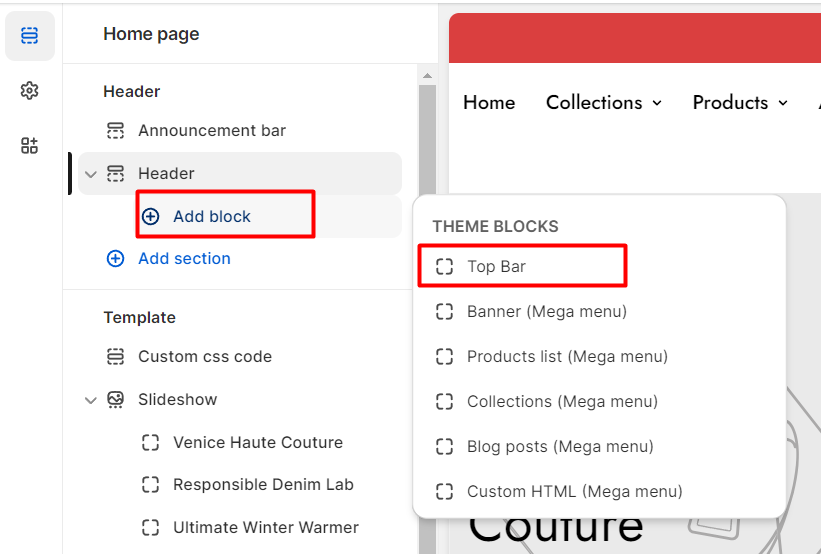Click the Custom css code section icon
Image resolution: width=821 pixels, height=554 pixels.
coord(115,357)
